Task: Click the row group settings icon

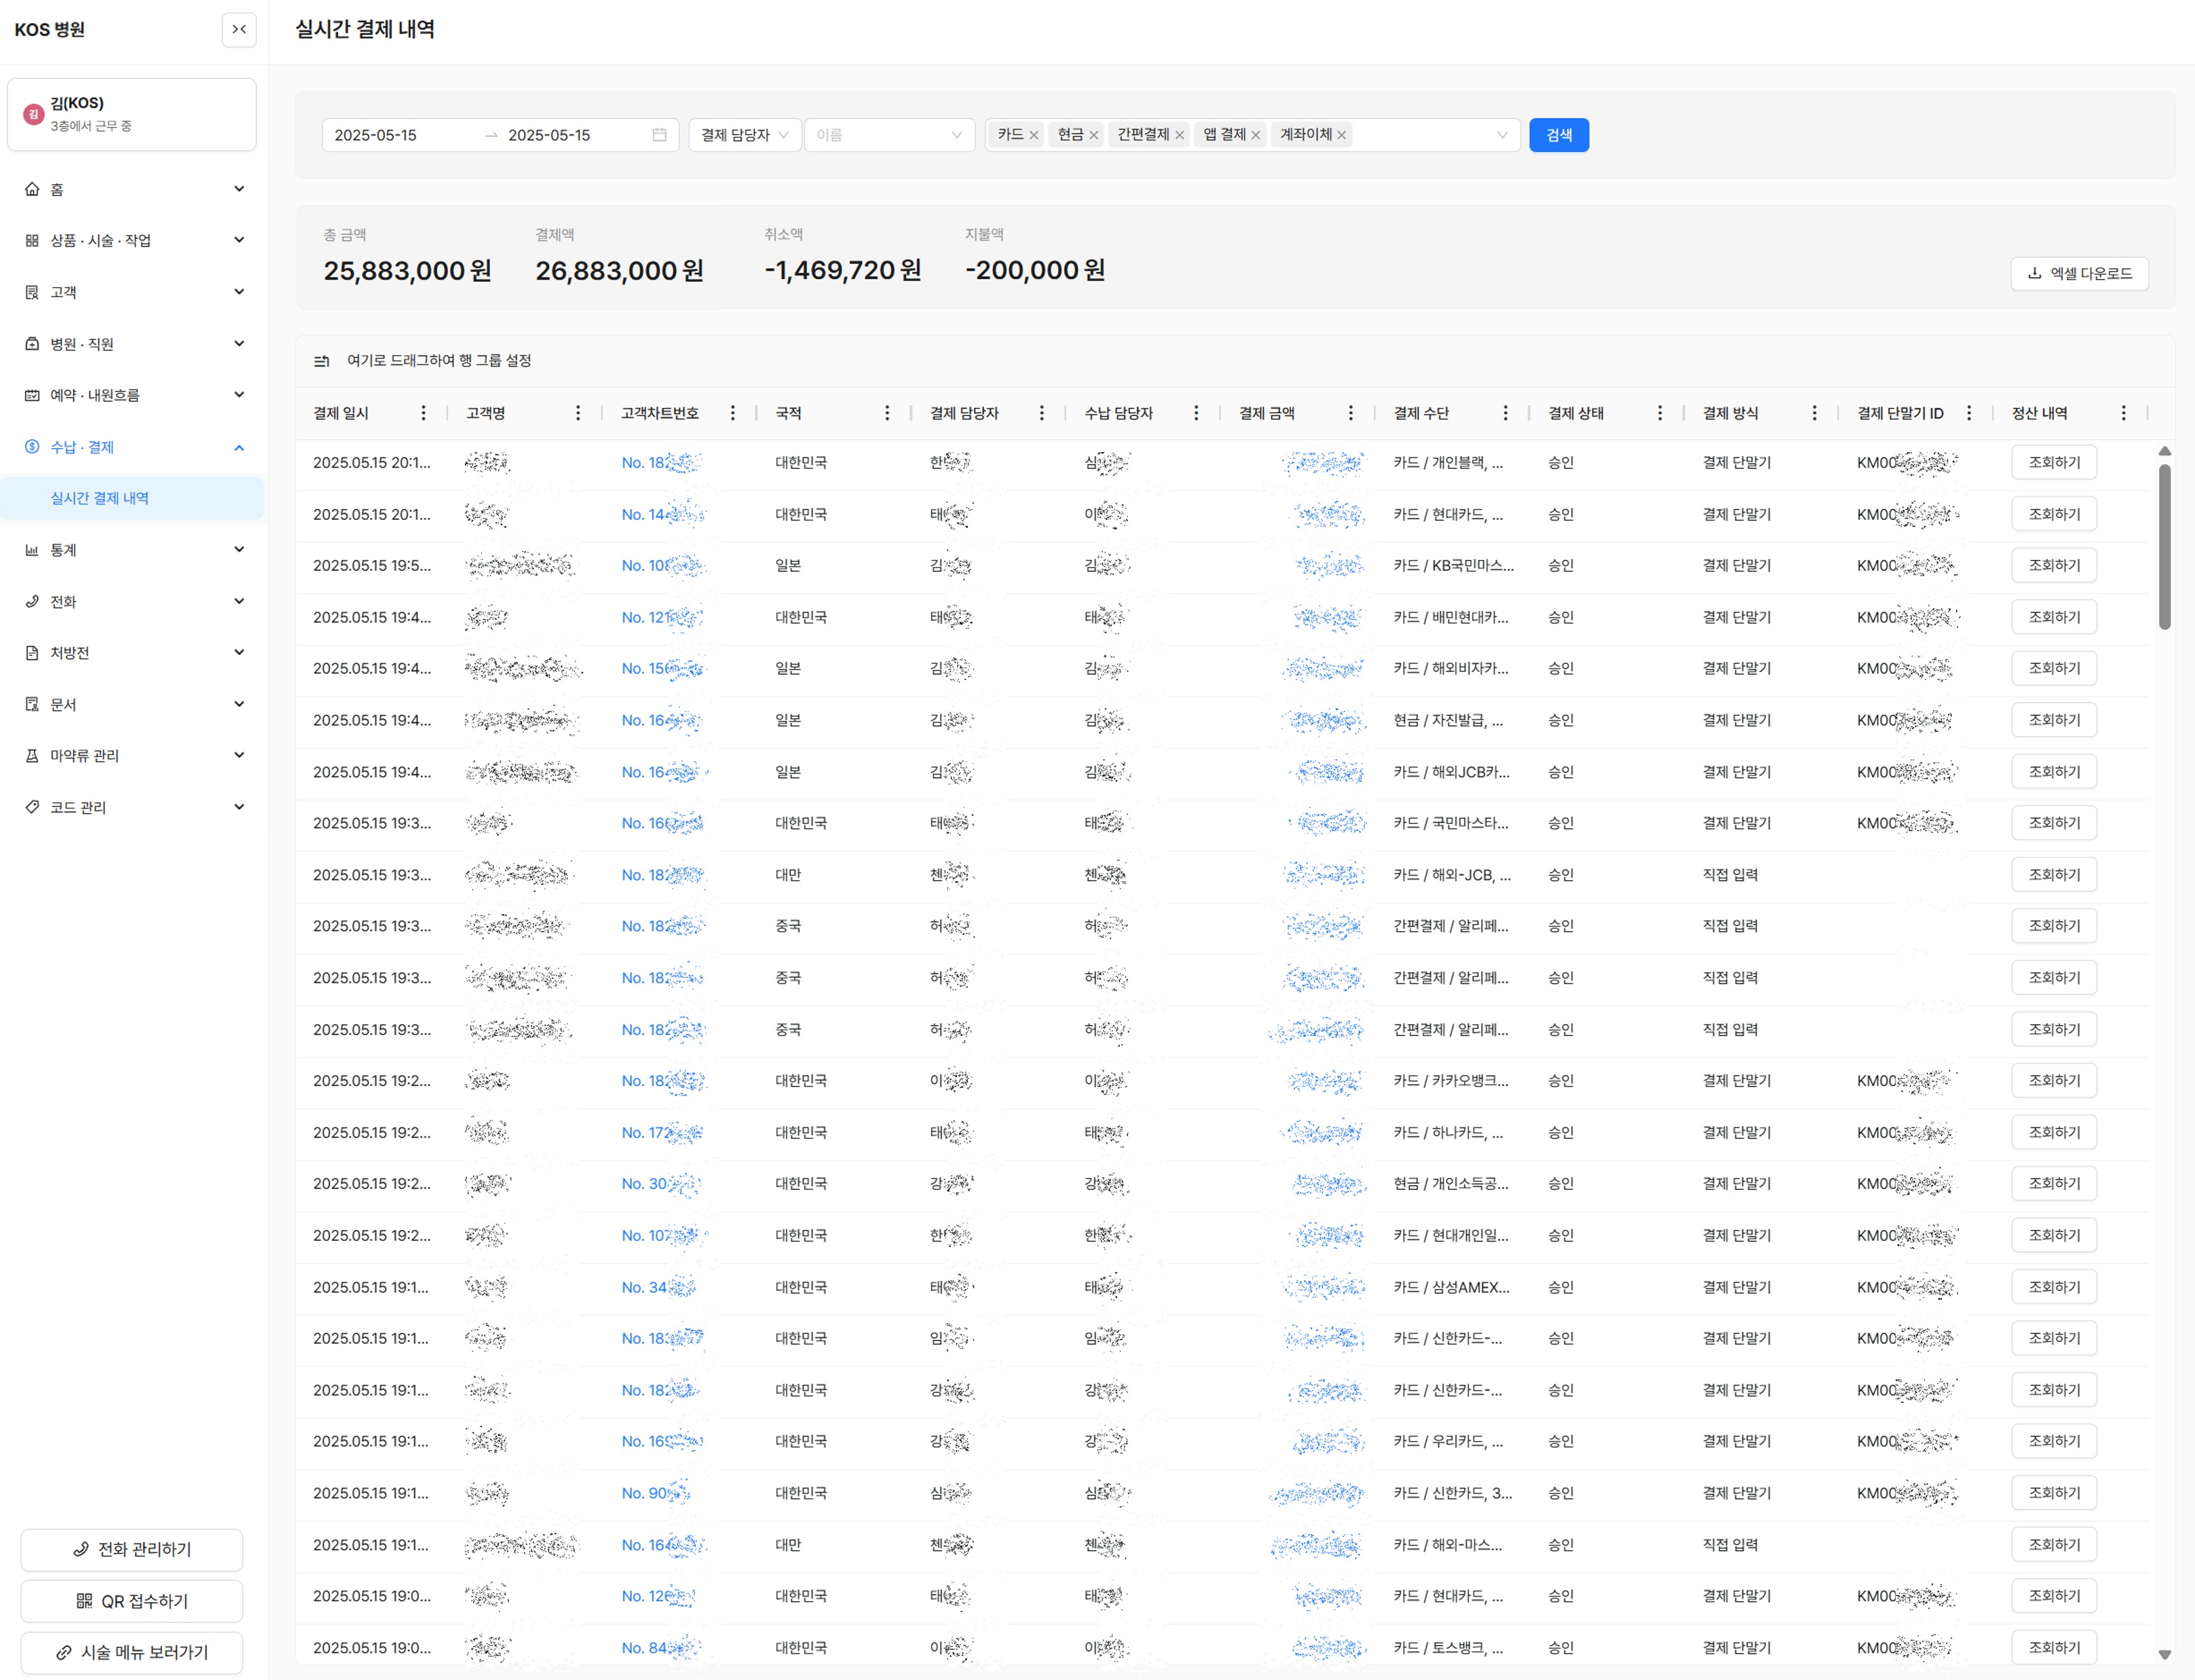Action: point(322,361)
